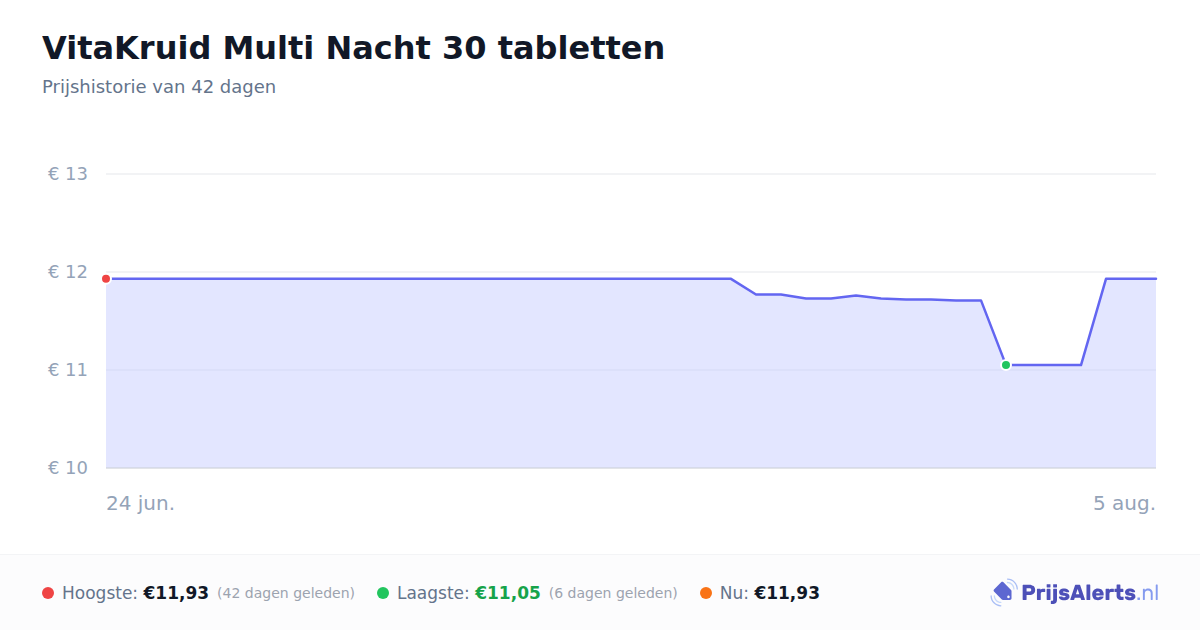Select the orange Nu legend dot

pos(706,593)
